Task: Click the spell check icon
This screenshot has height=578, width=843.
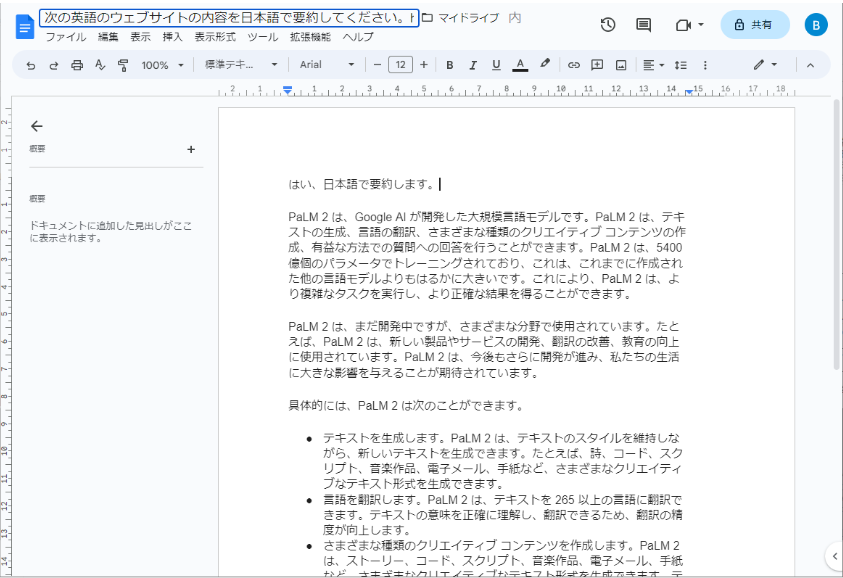Action: click(100, 65)
